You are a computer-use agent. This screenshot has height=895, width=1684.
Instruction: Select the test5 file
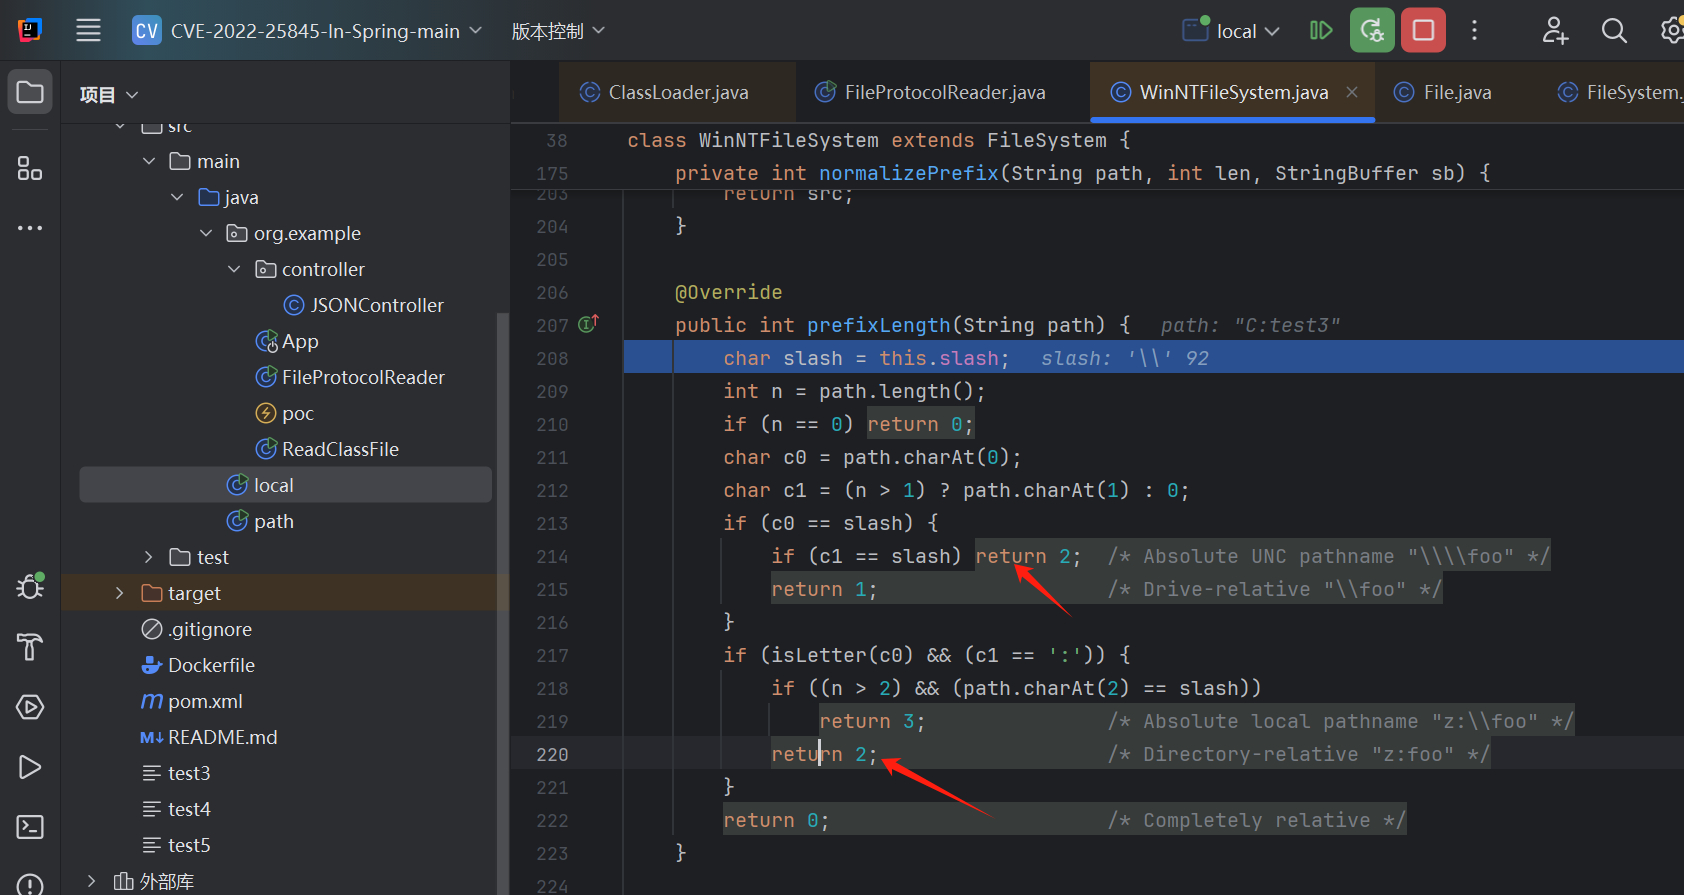[176, 845]
